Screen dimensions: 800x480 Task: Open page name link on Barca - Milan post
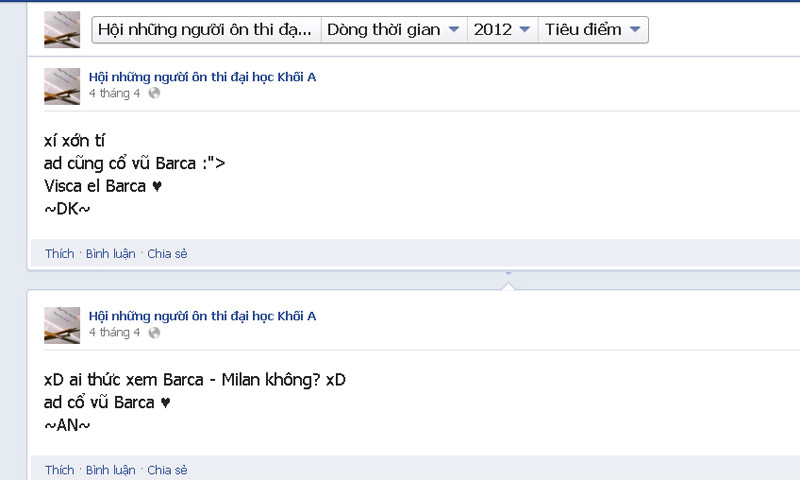[202, 316]
